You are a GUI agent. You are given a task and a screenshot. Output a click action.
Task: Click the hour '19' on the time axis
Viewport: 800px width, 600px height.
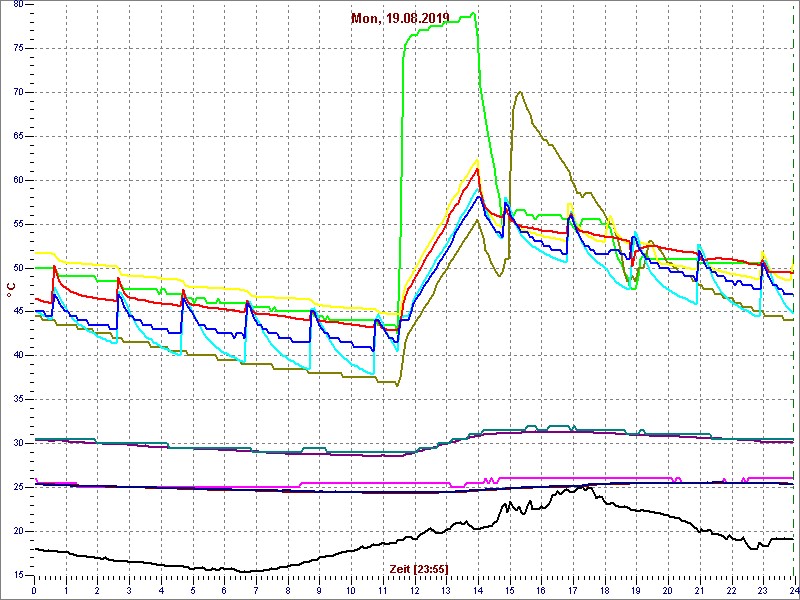coord(636,591)
